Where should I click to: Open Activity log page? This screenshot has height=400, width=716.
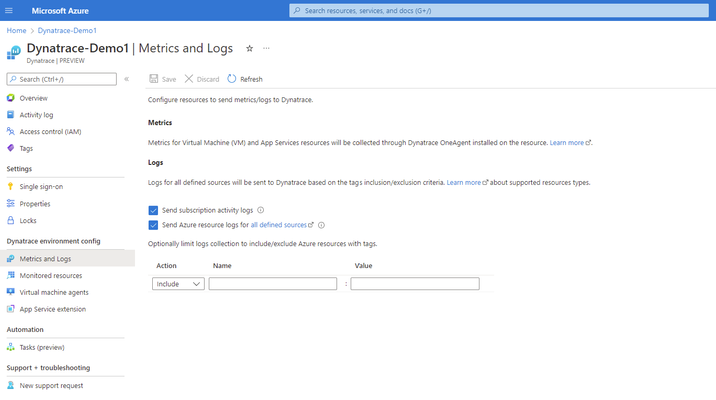pos(36,115)
